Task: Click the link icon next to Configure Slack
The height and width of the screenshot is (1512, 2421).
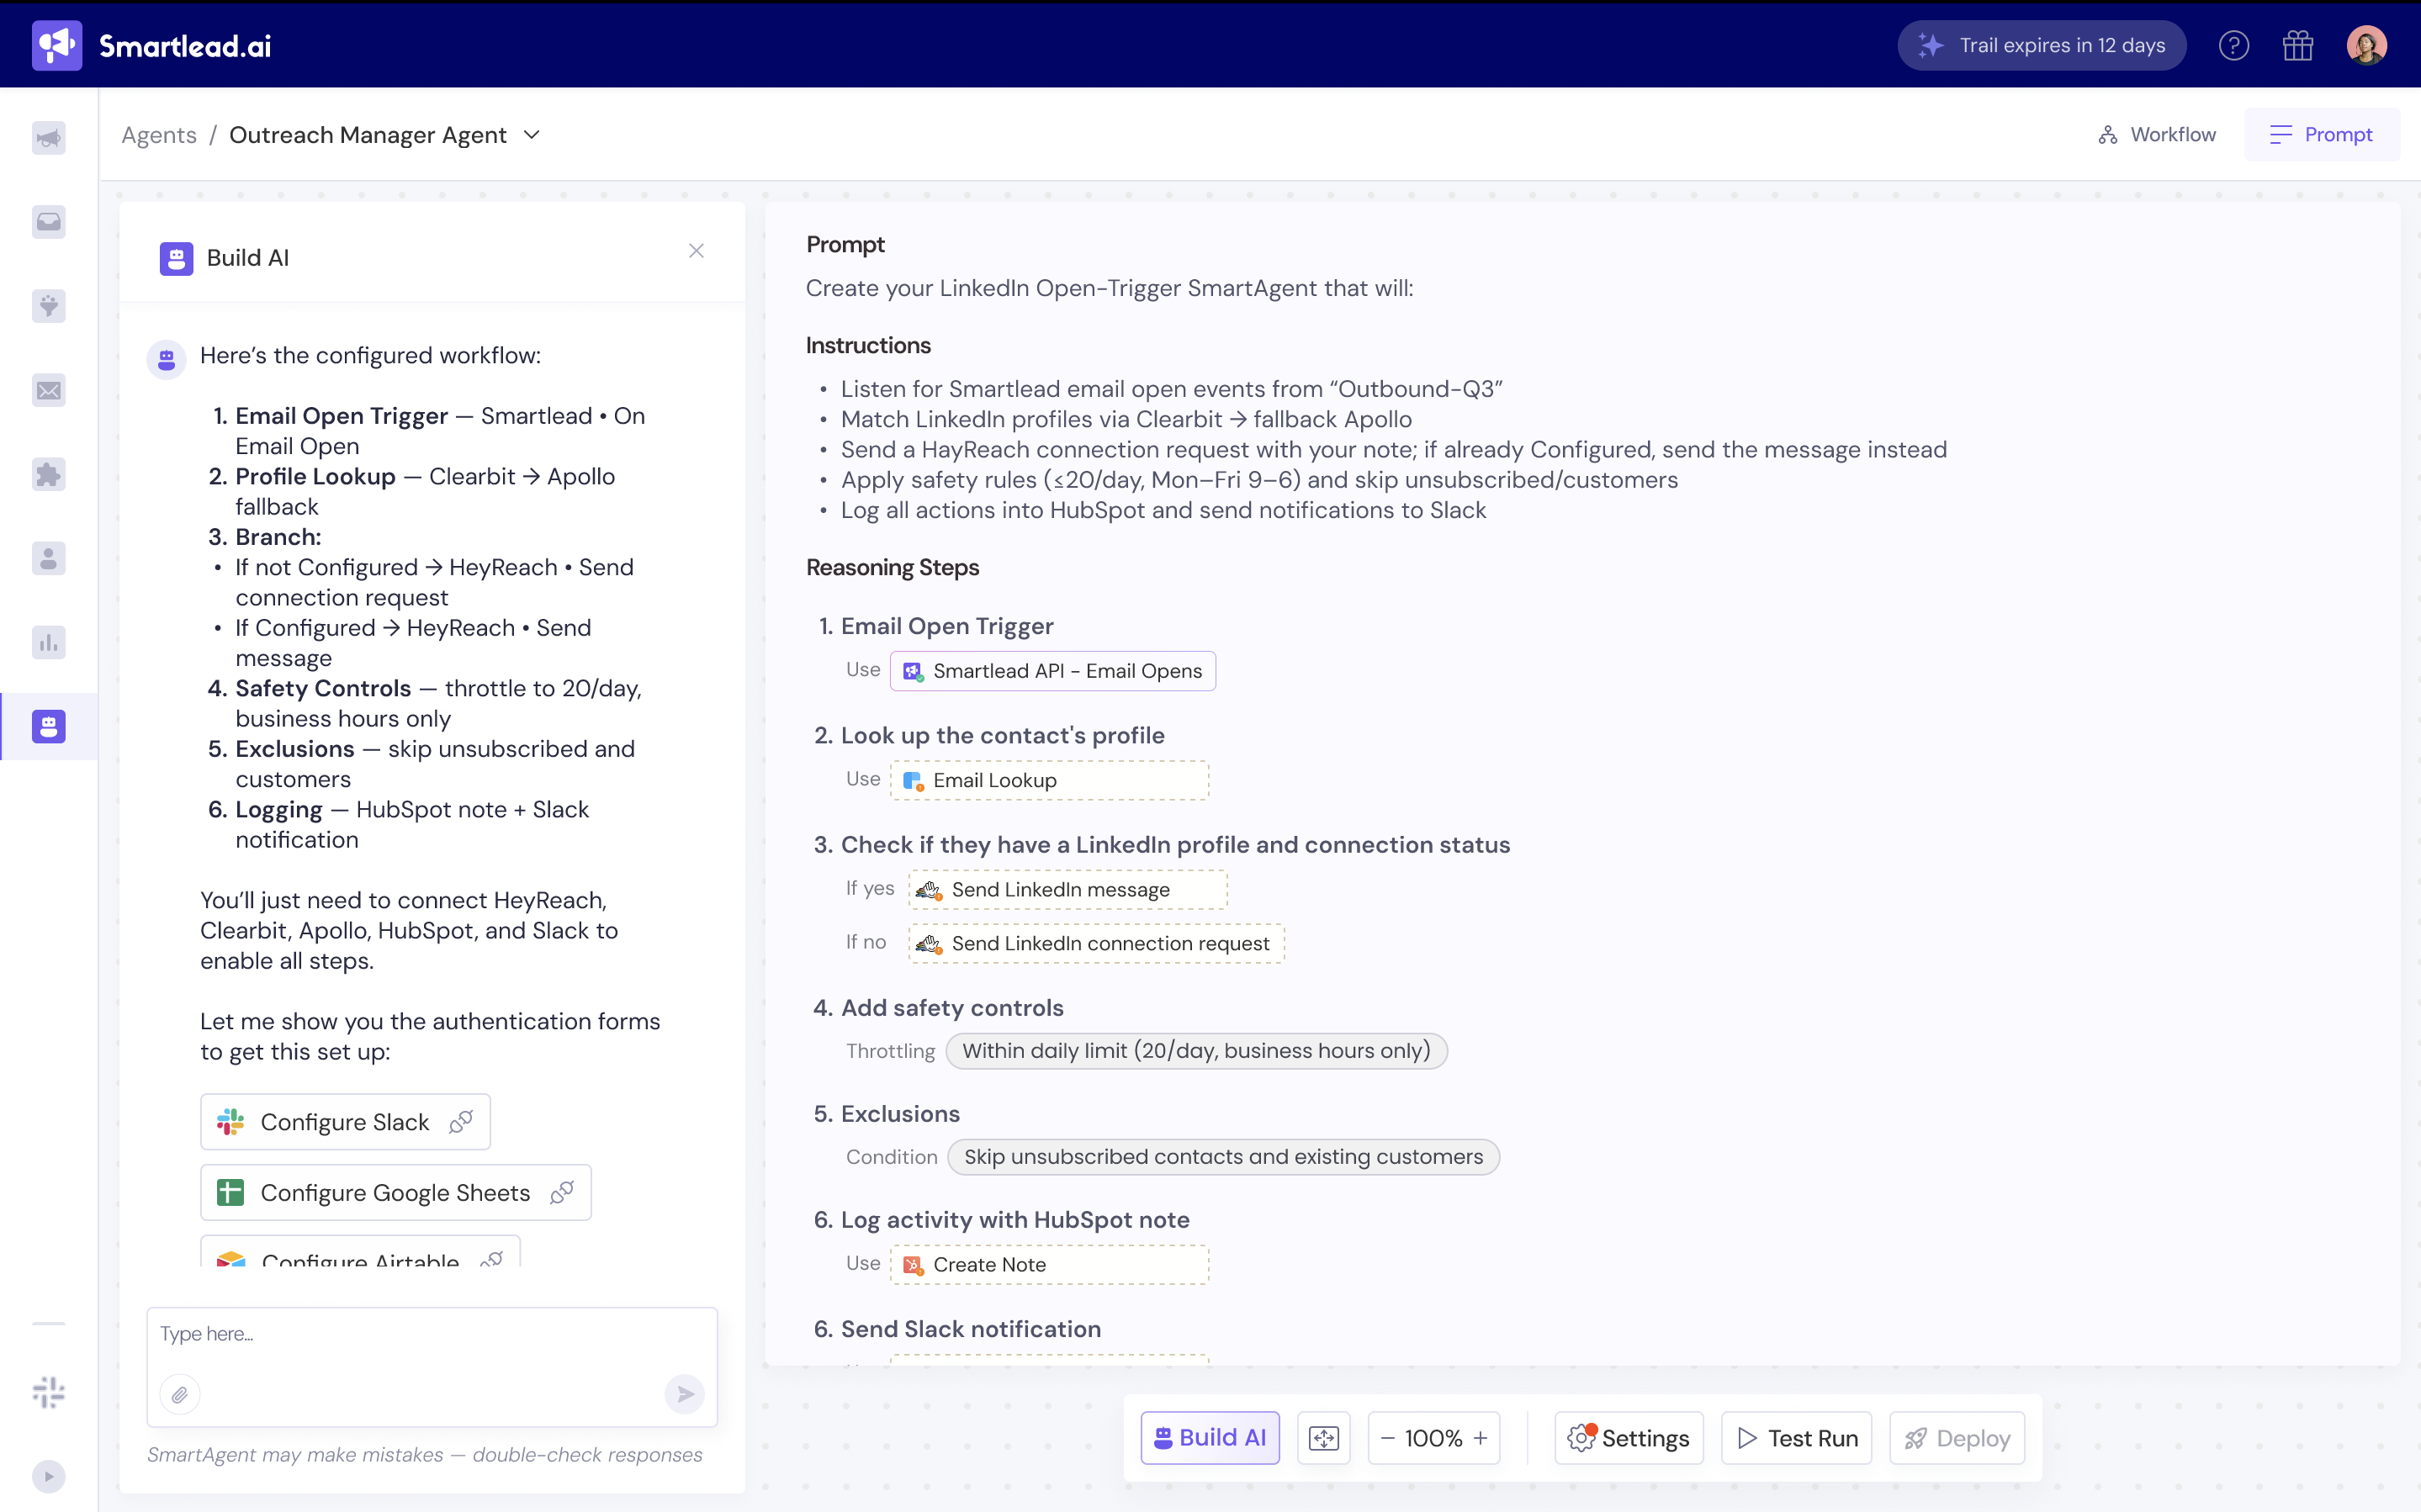Action: coord(461,1122)
